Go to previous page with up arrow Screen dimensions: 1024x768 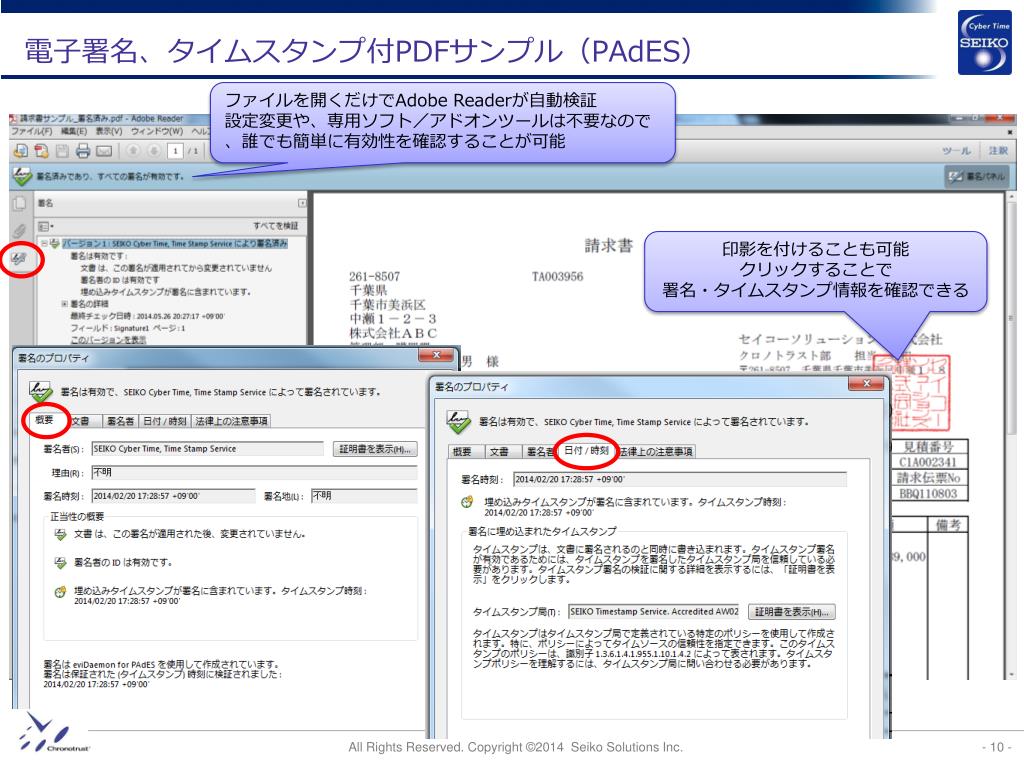coord(133,151)
